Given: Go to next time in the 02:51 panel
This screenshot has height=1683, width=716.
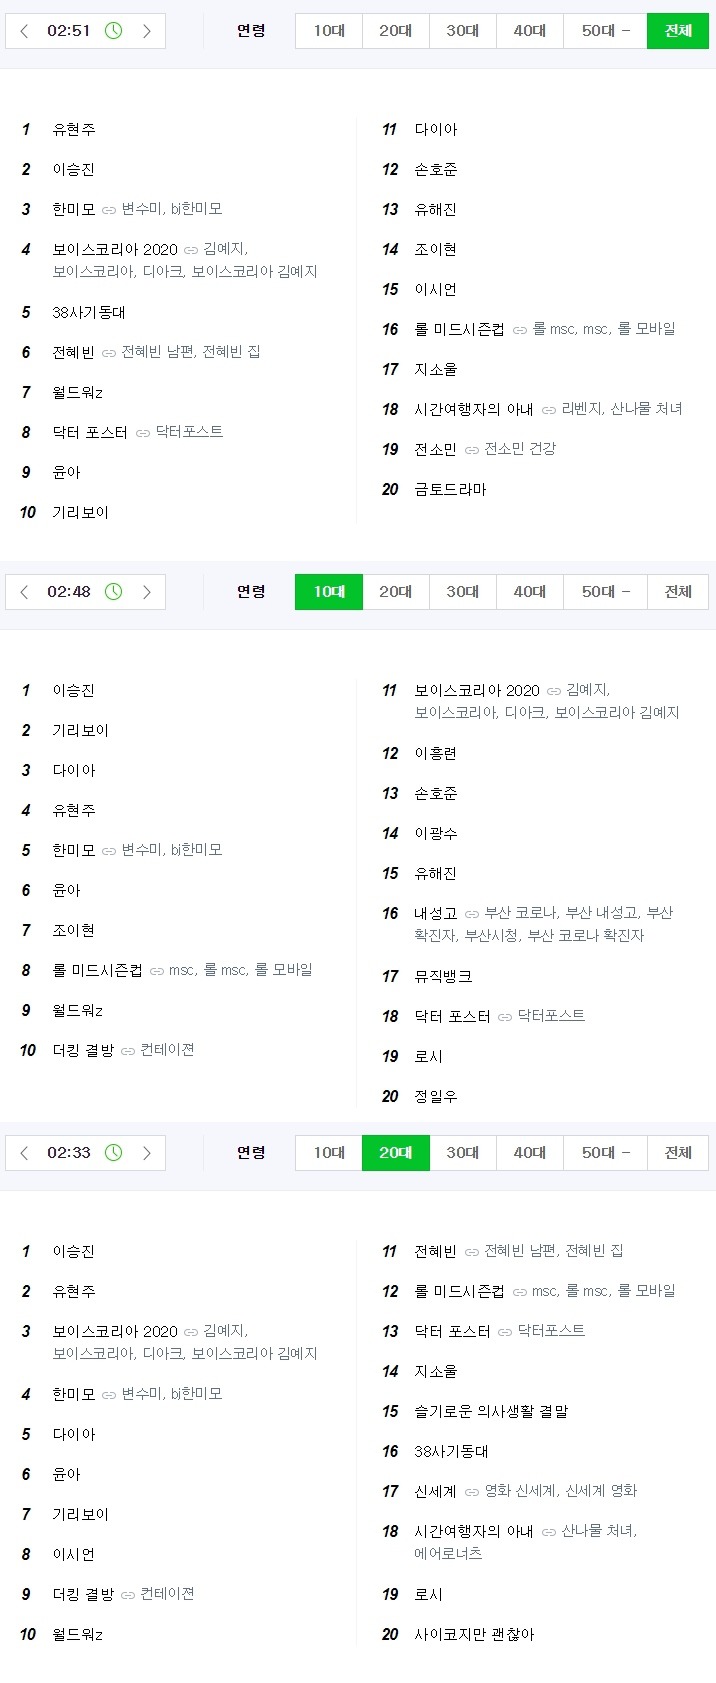Looking at the screenshot, I should click(147, 31).
